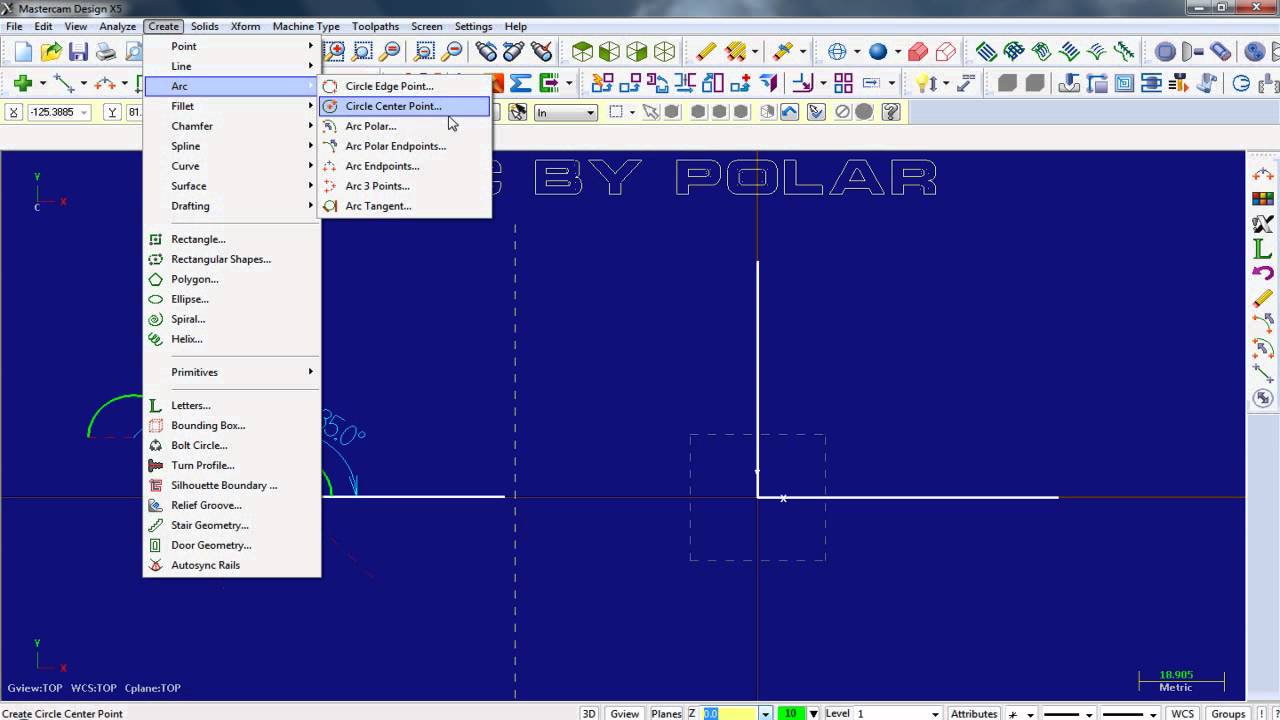The image size is (1280, 720).
Task: Open the Xform menu
Action: click(x=246, y=26)
